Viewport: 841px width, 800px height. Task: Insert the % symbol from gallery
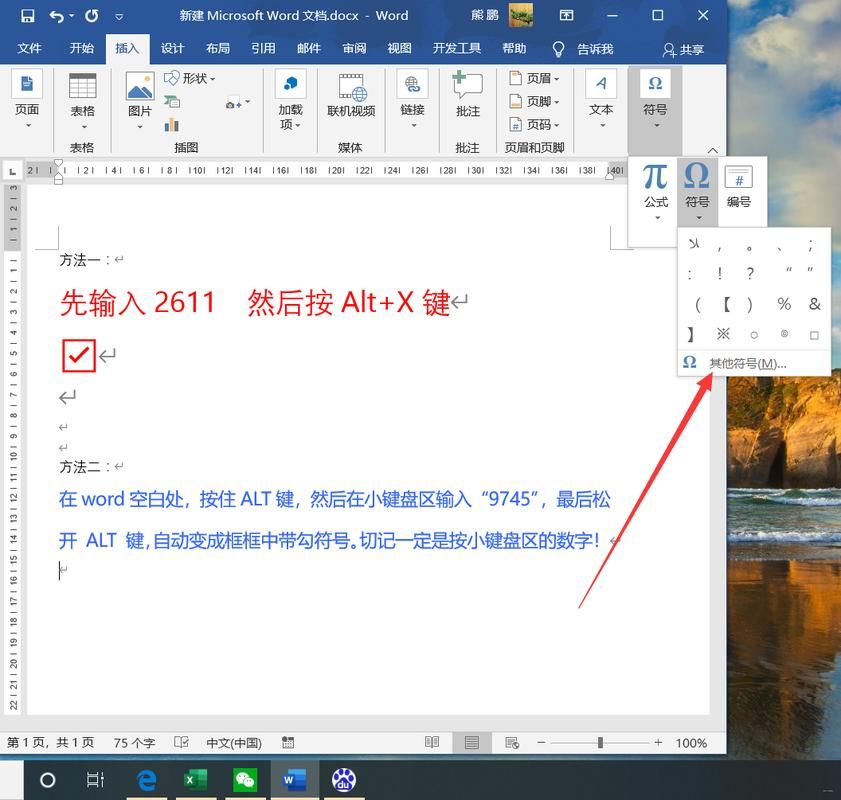tap(784, 304)
